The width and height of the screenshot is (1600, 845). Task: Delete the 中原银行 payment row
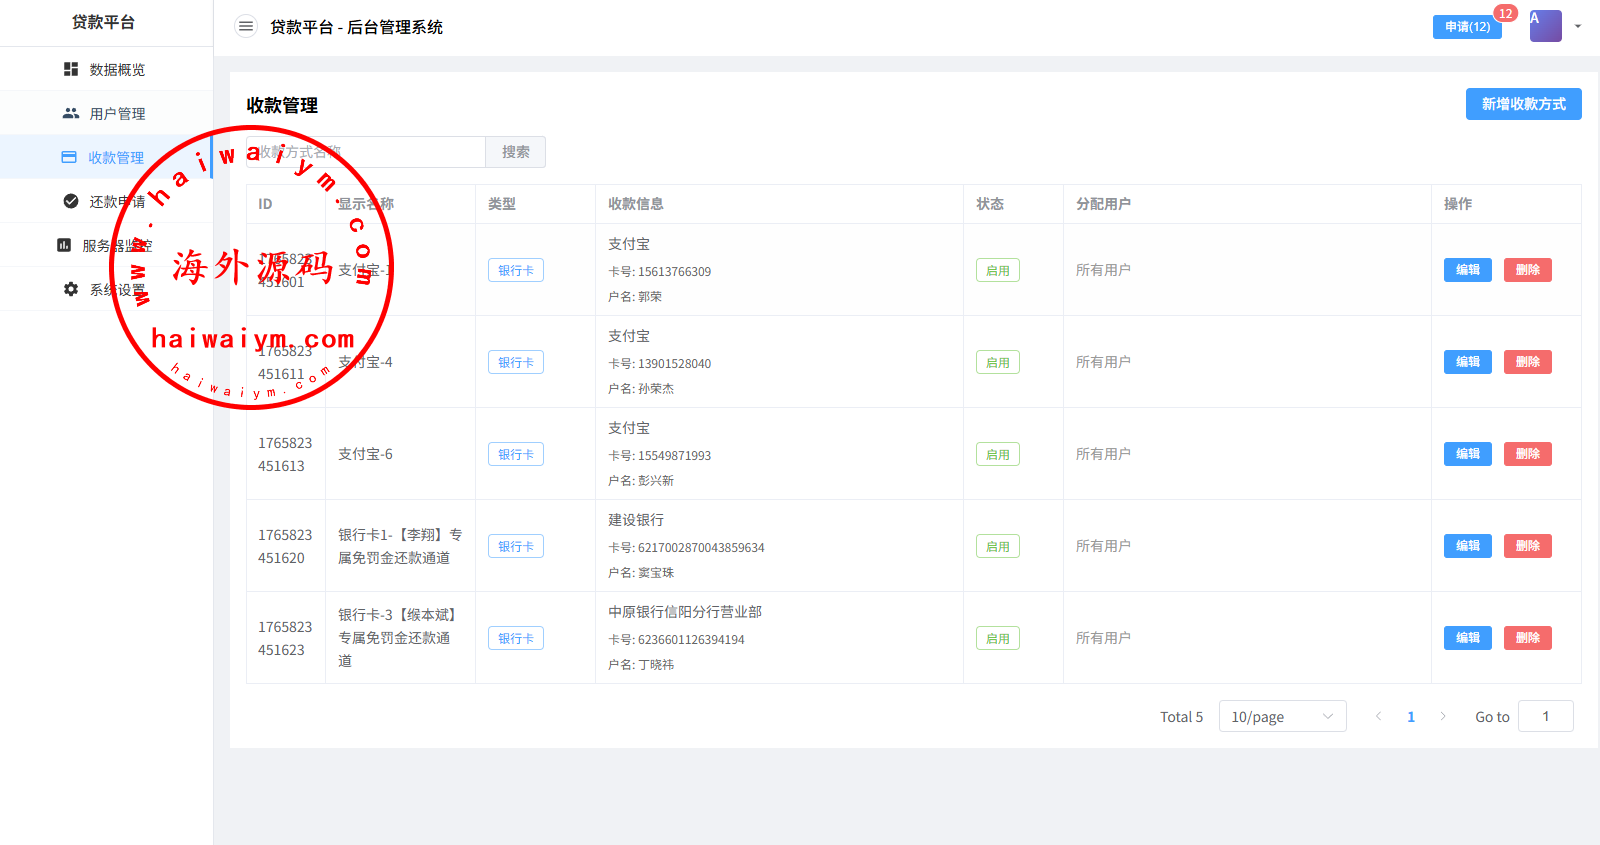tap(1527, 638)
